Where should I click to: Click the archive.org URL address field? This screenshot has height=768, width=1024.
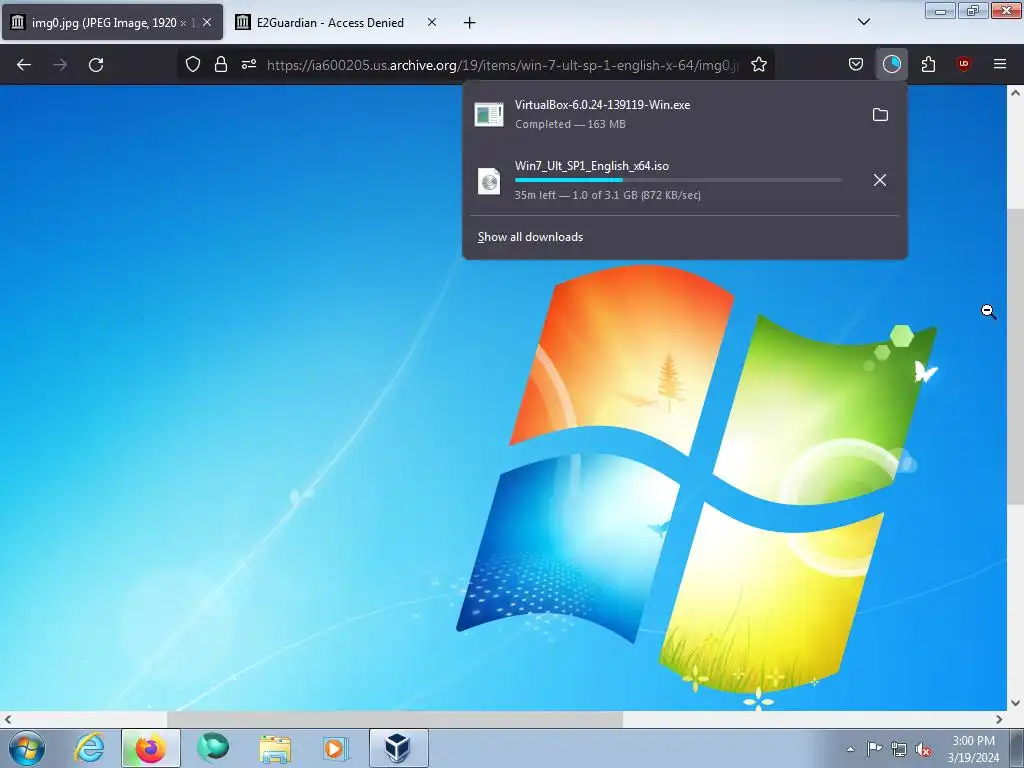pyautogui.click(x=502, y=65)
